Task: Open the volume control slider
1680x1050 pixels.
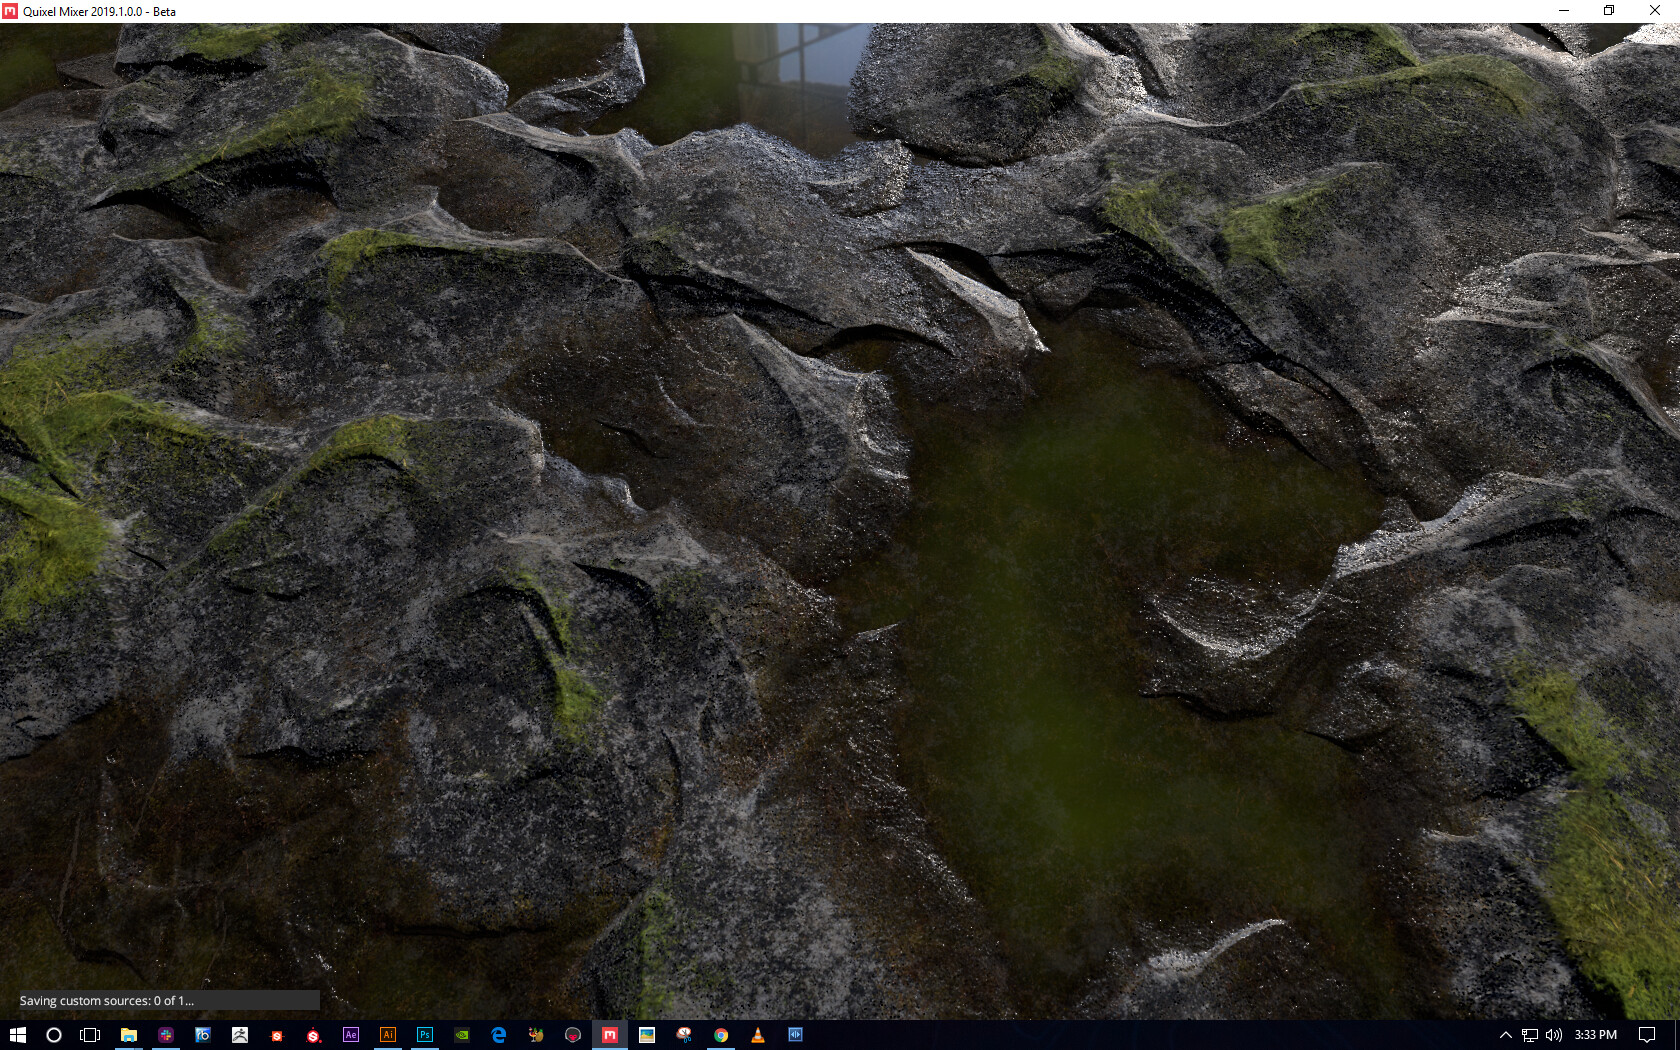Action: pyautogui.click(x=1553, y=1035)
